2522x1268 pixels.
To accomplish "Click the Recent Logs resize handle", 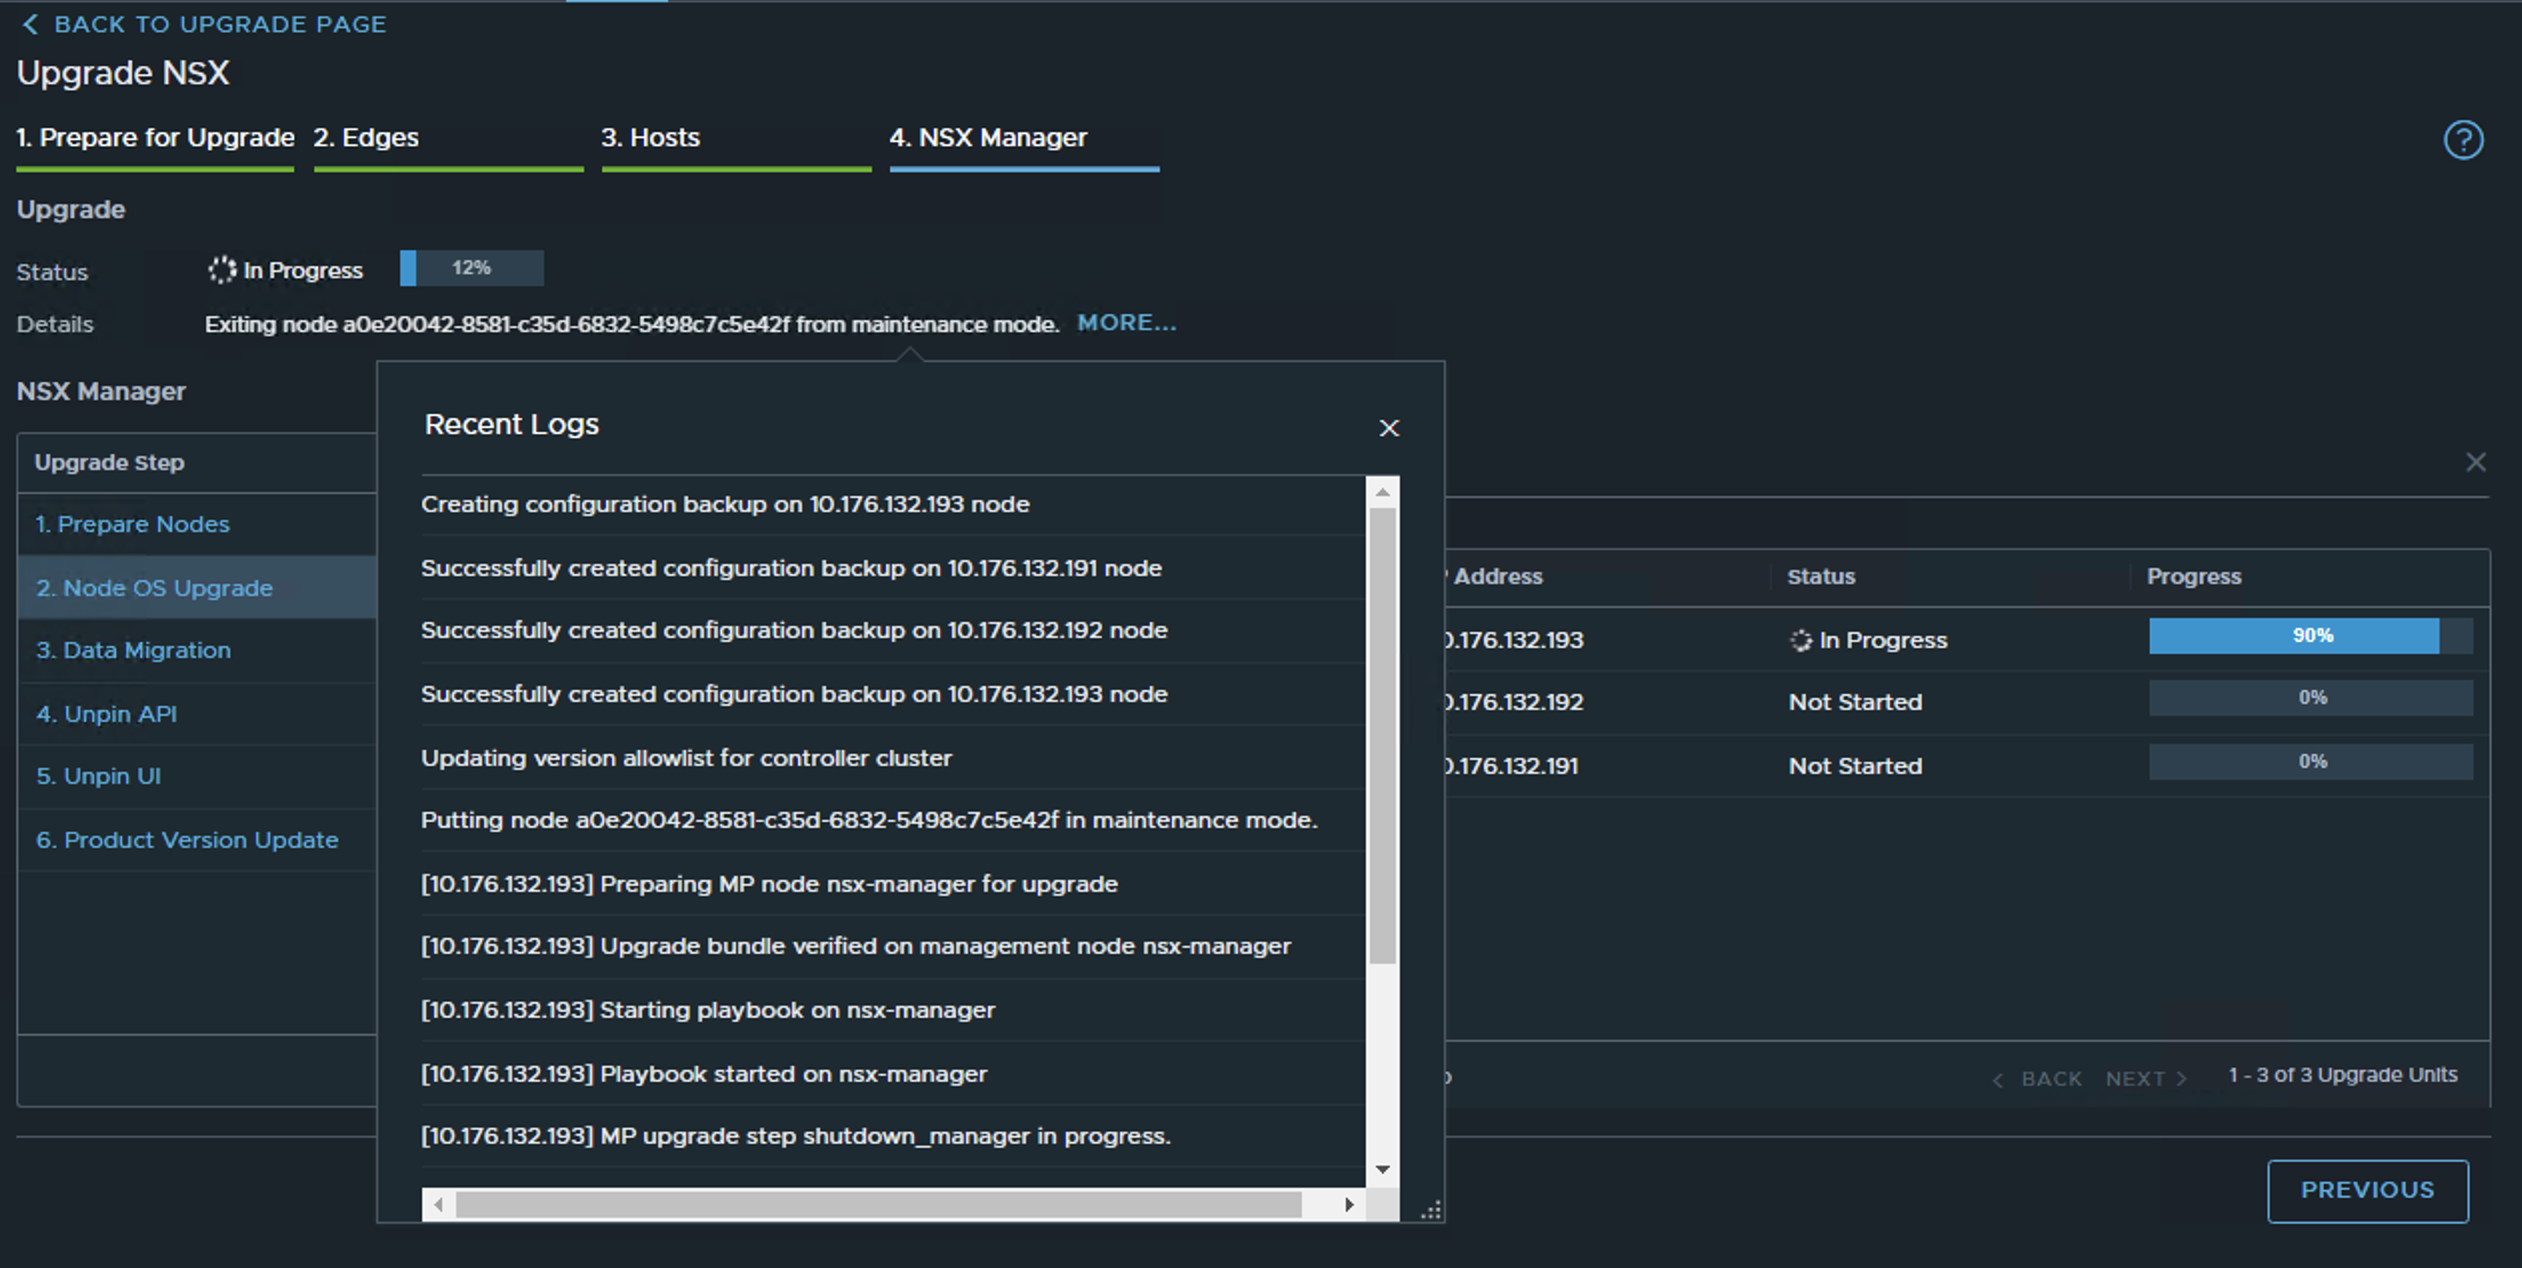I will tap(1431, 1211).
